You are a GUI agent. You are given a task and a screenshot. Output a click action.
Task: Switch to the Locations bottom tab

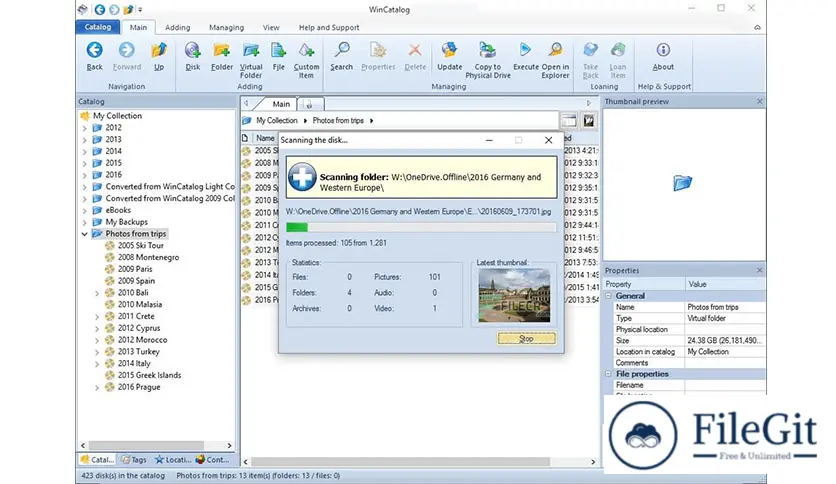173,459
